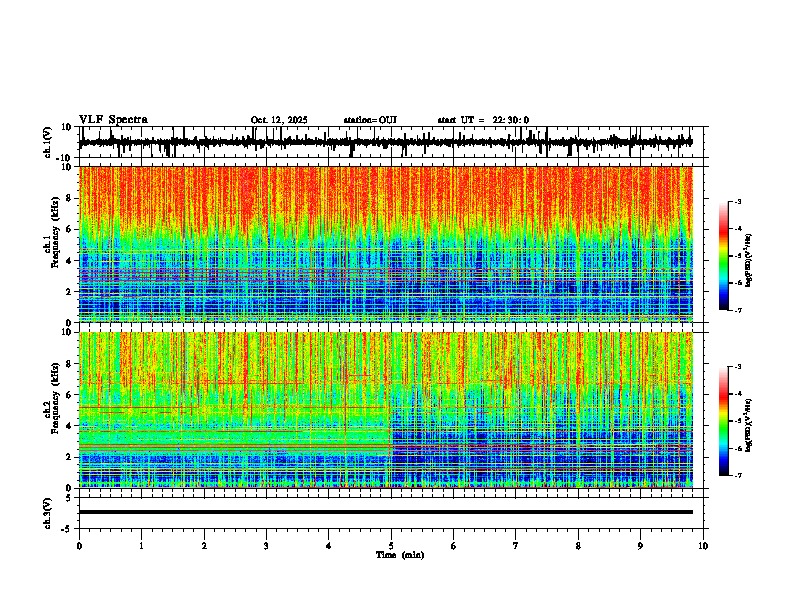Click the ch.2 spectrogram transition at minute 5
Image resolution: width=792 pixels, height=612 pixels.
[391, 410]
